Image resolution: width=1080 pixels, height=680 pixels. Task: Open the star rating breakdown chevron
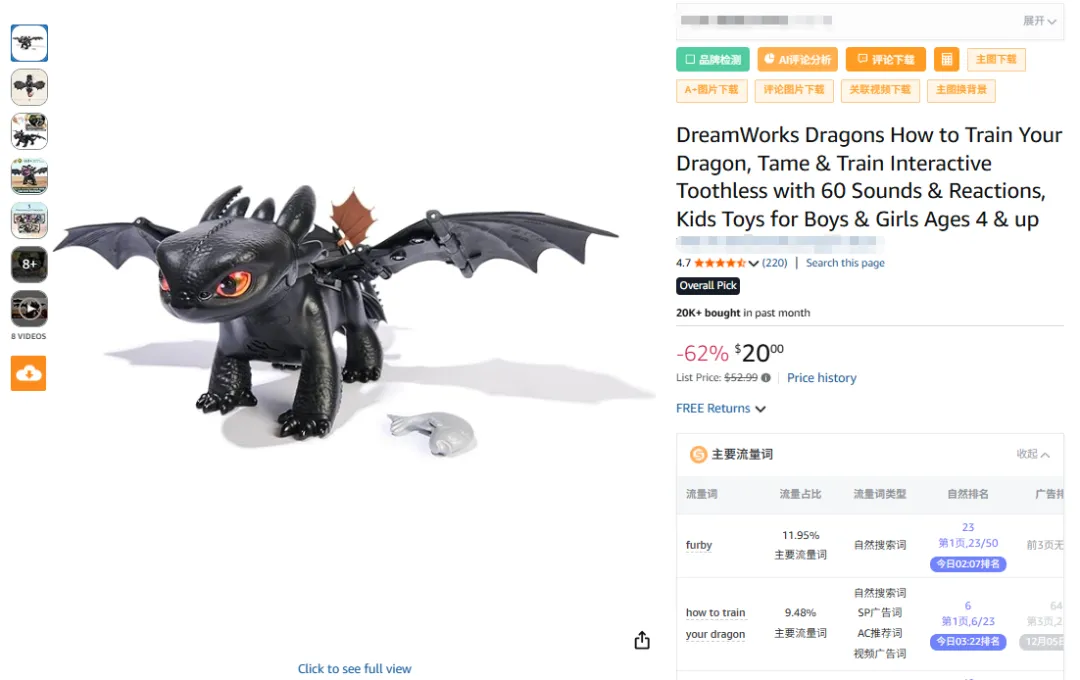pyautogui.click(x=753, y=264)
